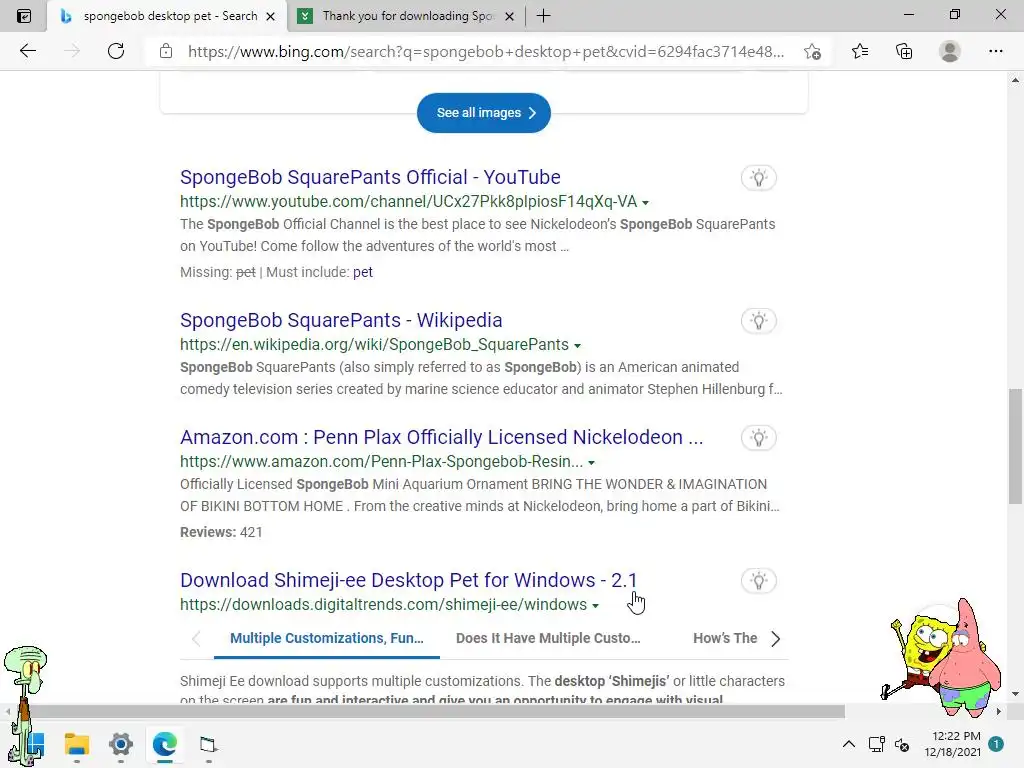
Task: Open File Explorer from taskbar
Action: pos(76,744)
